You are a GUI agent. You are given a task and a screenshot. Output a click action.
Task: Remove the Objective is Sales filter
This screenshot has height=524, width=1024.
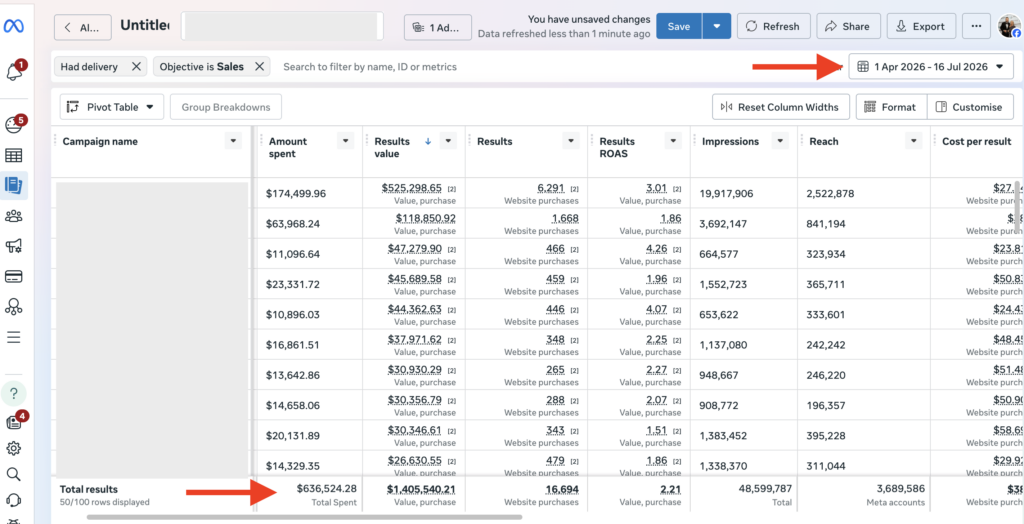tap(259, 67)
